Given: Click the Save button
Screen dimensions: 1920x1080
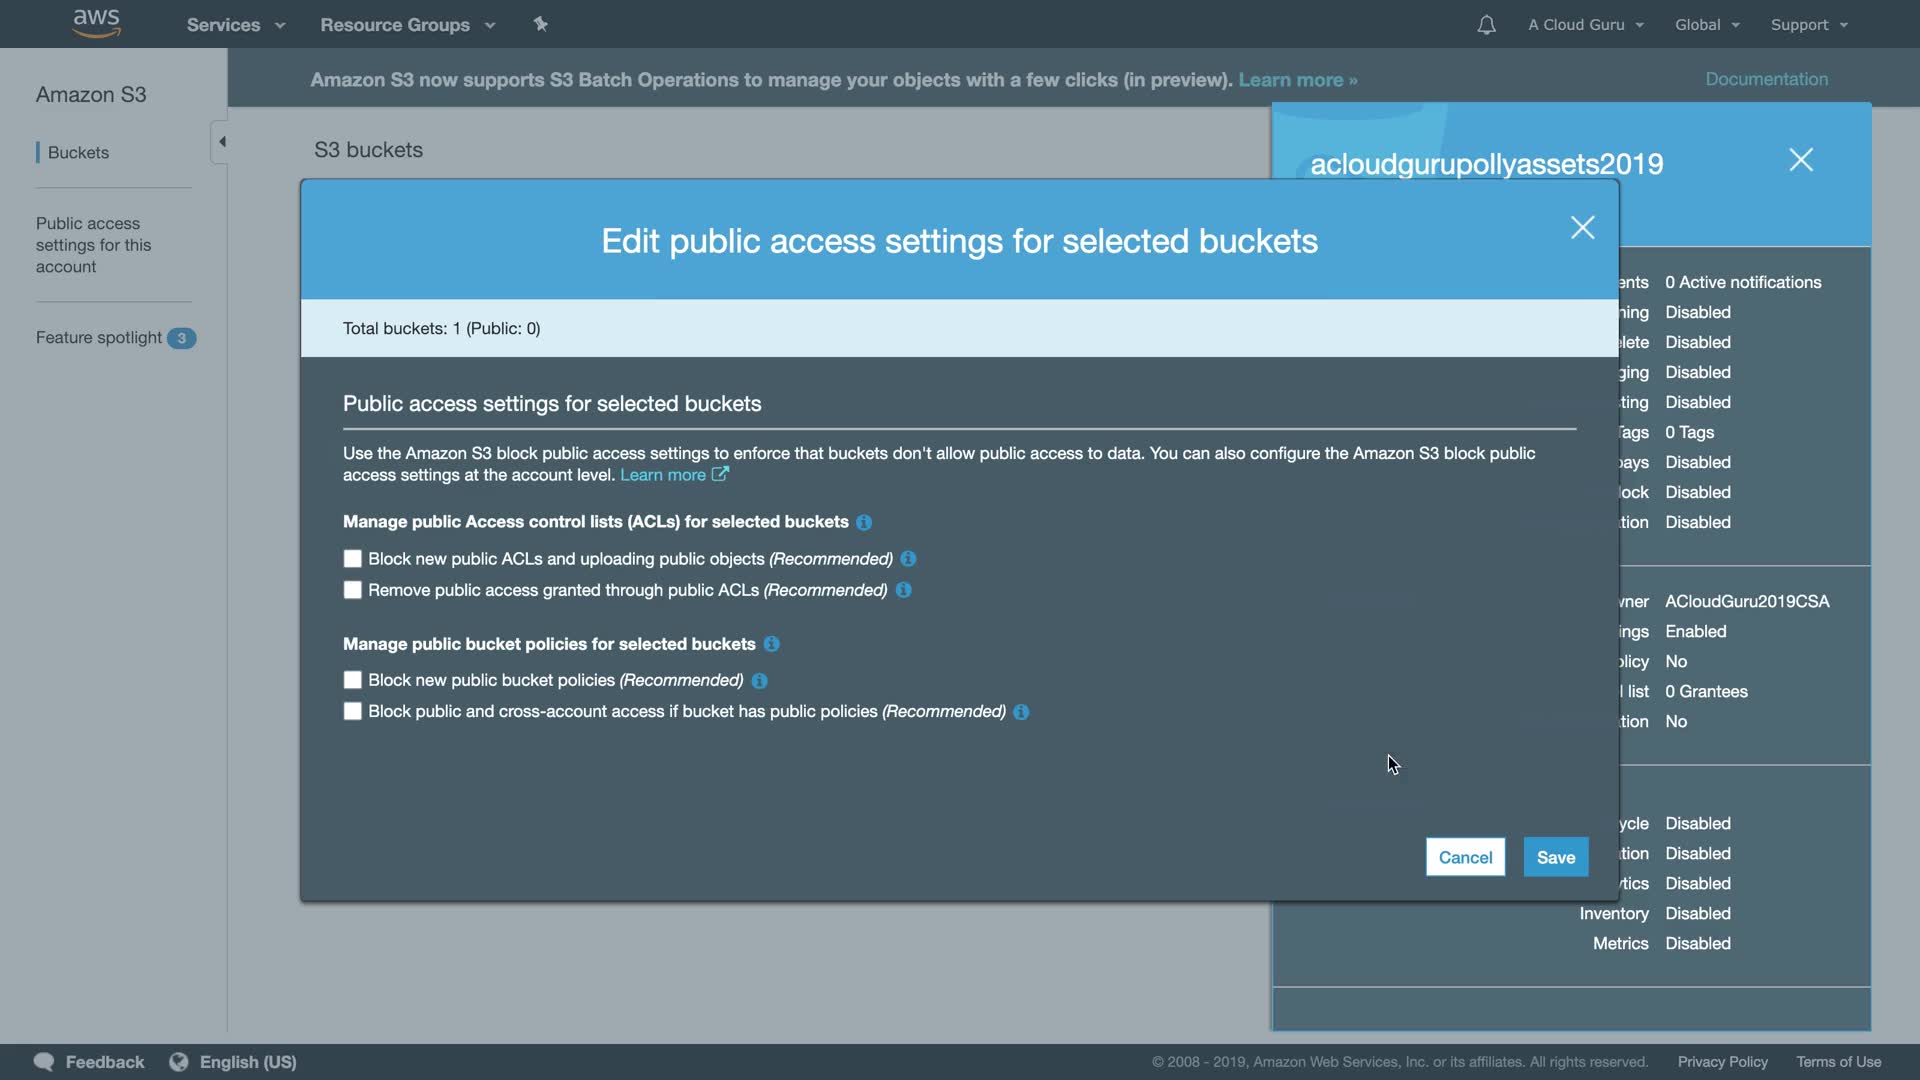Looking at the screenshot, I should pos(1555,857).
